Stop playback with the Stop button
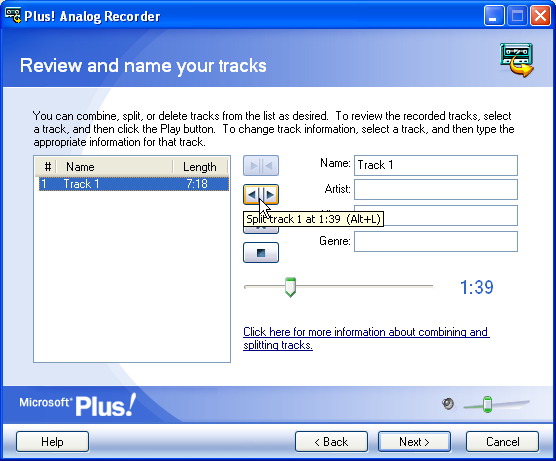 tap(261, 252)
